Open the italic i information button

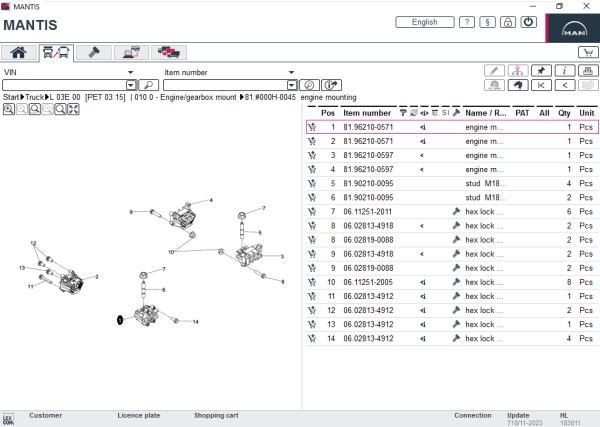point(564,71)
